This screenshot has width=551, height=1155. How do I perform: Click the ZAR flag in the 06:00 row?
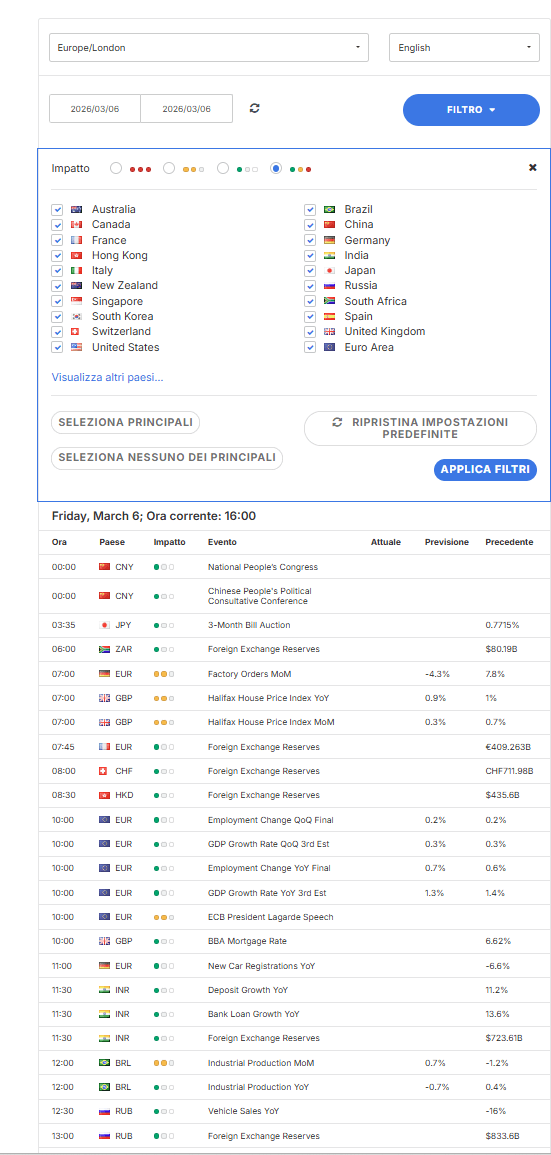[104, 649]
